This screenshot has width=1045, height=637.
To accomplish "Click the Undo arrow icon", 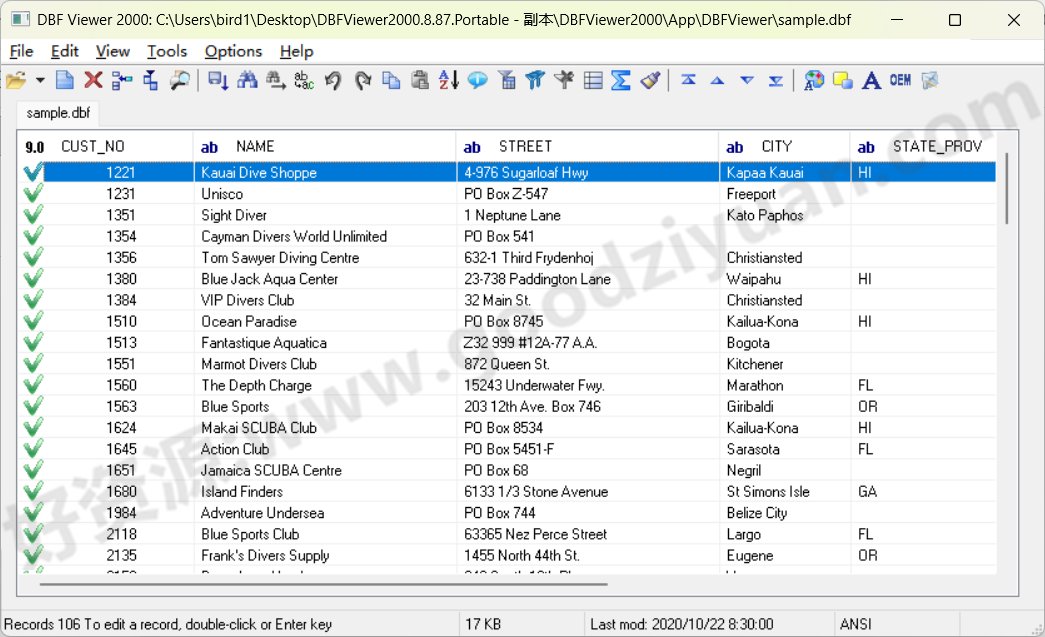I will (333, 81).
